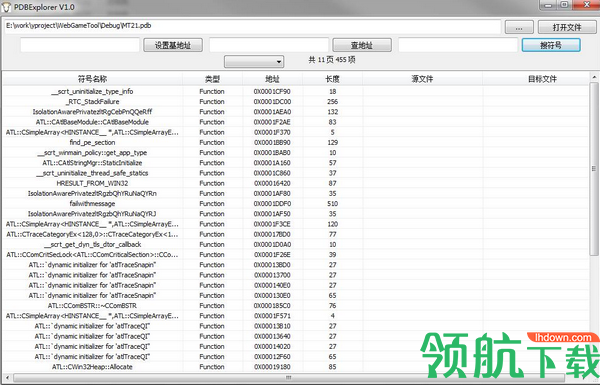Focus the base address input field
This screenshot has width=600, height=385.
[x=80, y=45]
